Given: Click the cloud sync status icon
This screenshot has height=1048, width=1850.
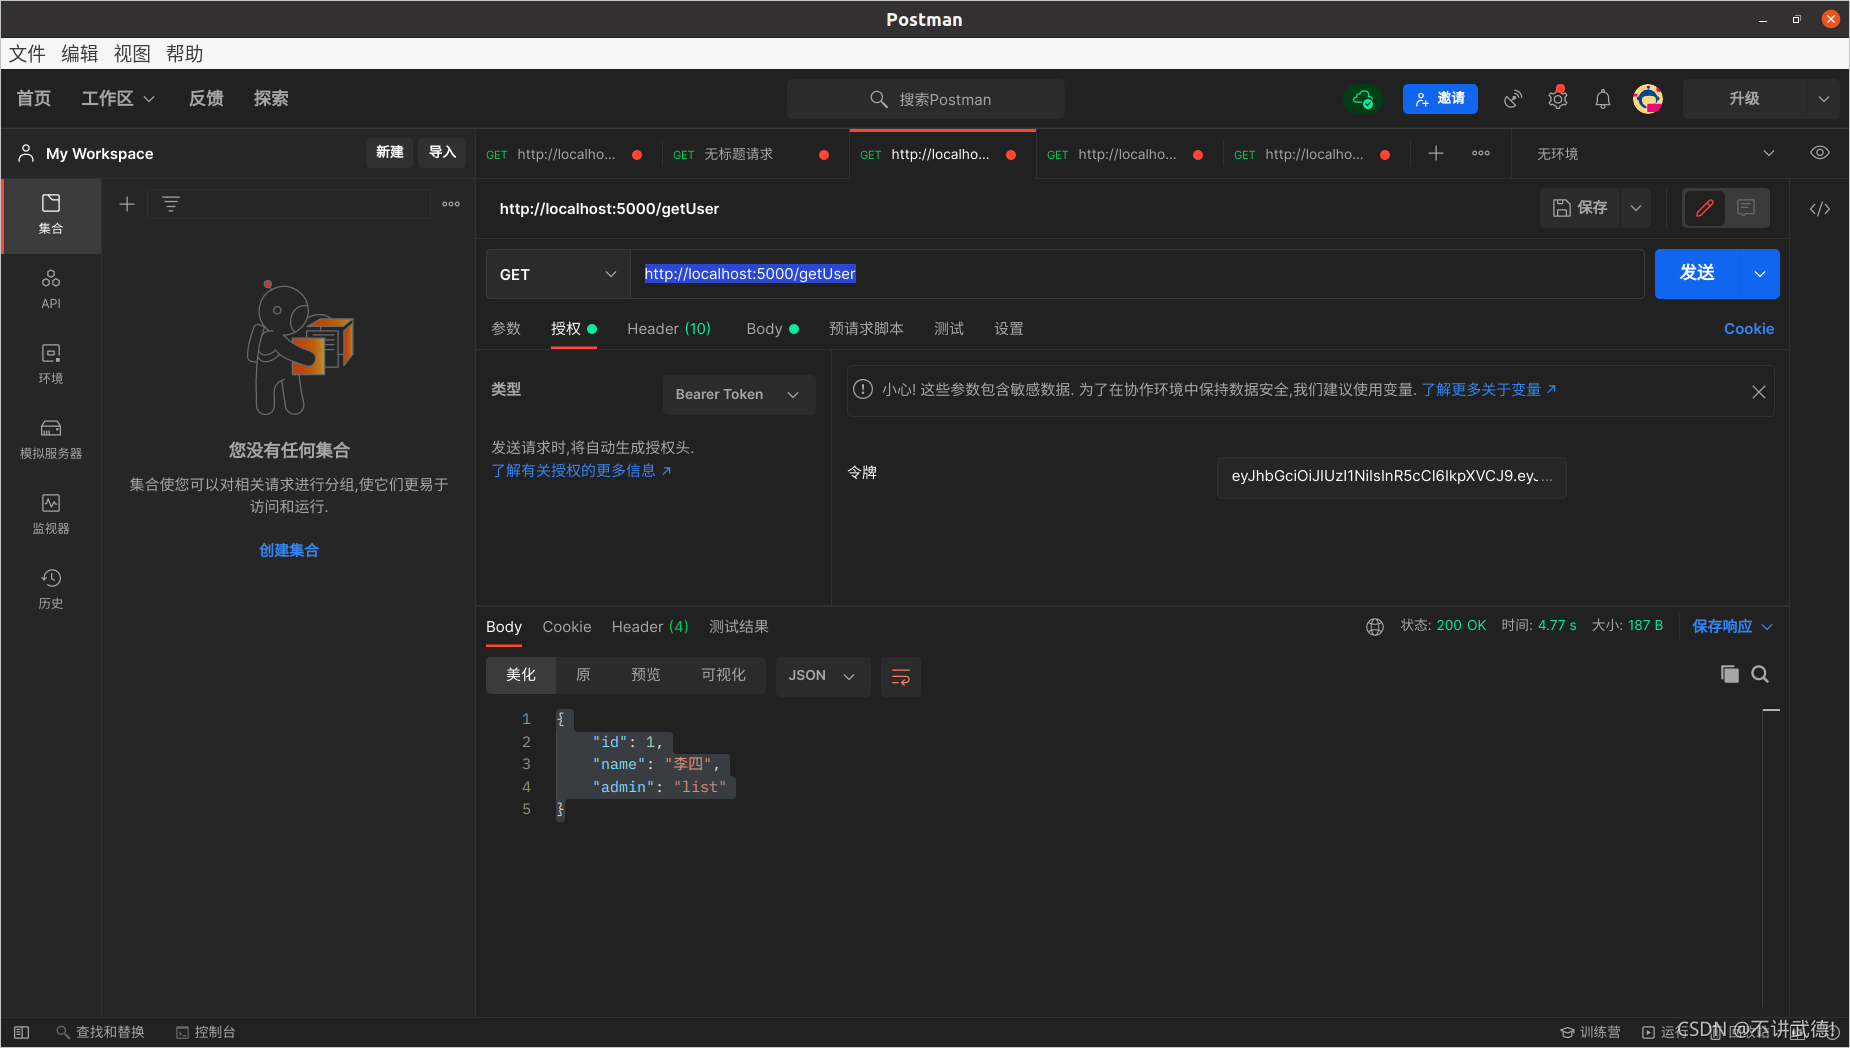Looking at the screenshot, I should click(x=1362, y=99).
